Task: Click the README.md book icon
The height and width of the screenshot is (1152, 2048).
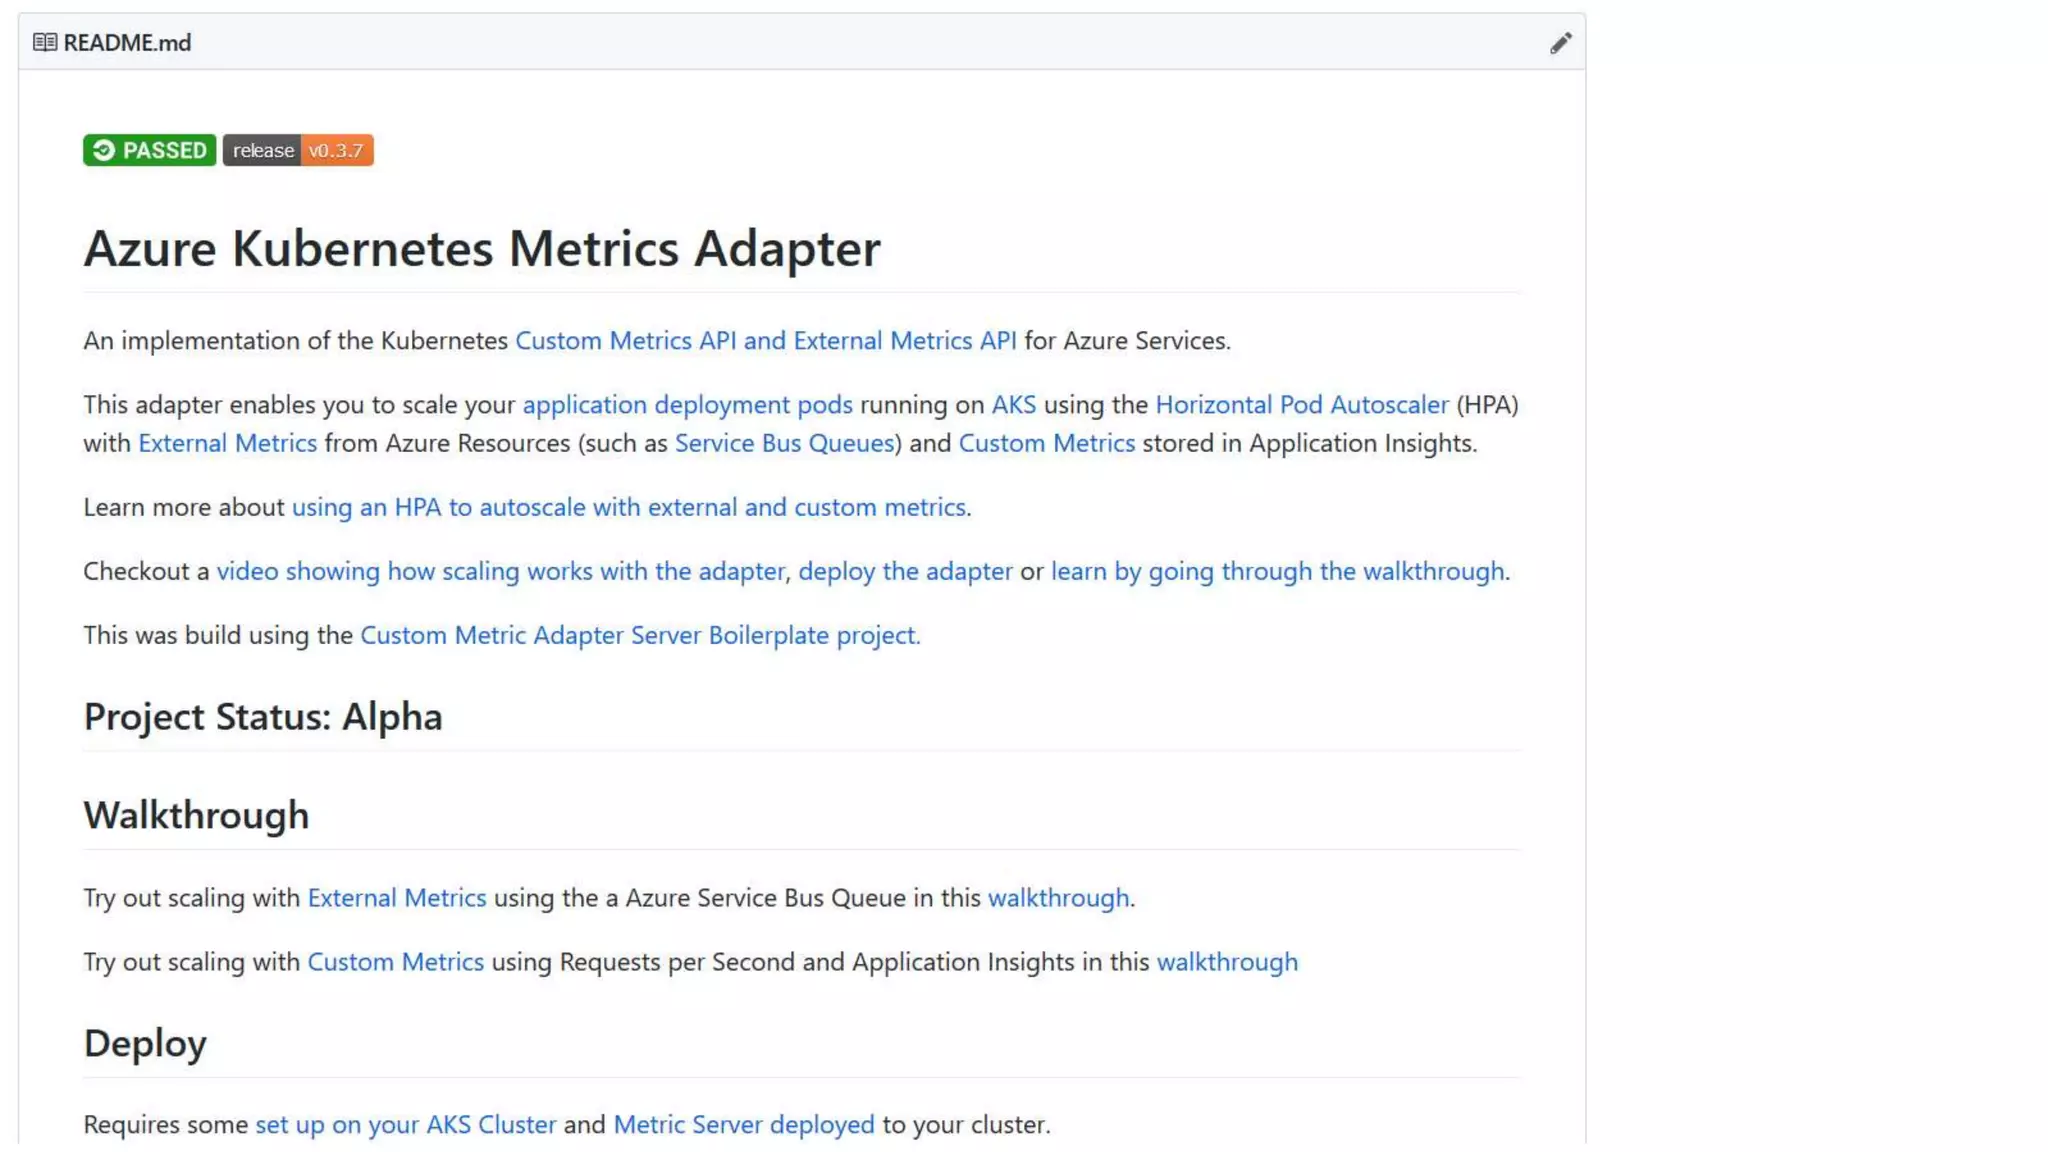Action: coord(44,43)
